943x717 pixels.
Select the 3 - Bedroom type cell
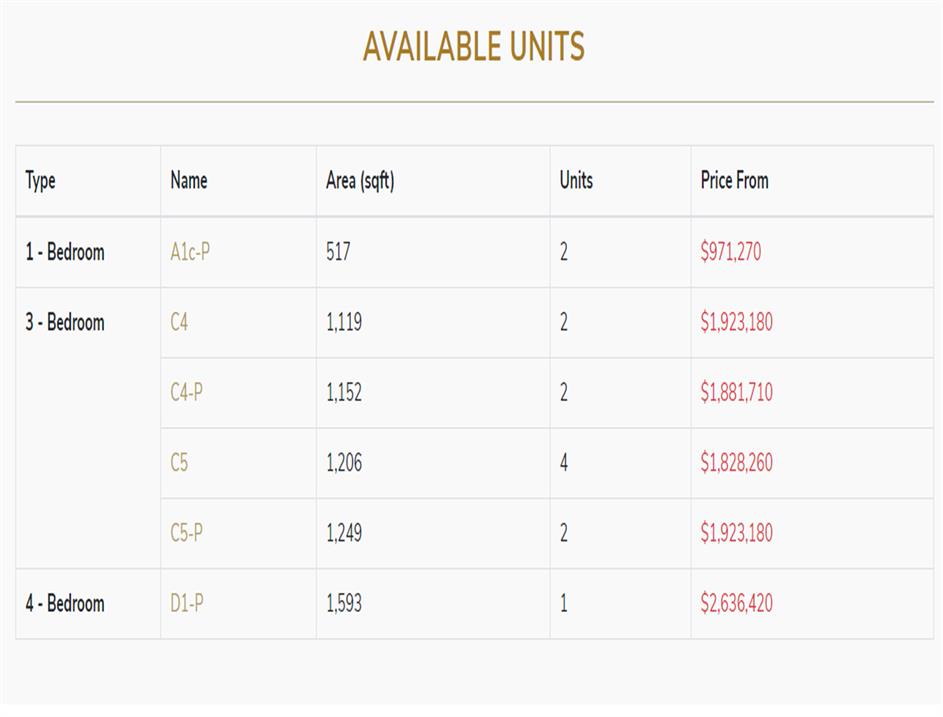[x=65, y=322]
